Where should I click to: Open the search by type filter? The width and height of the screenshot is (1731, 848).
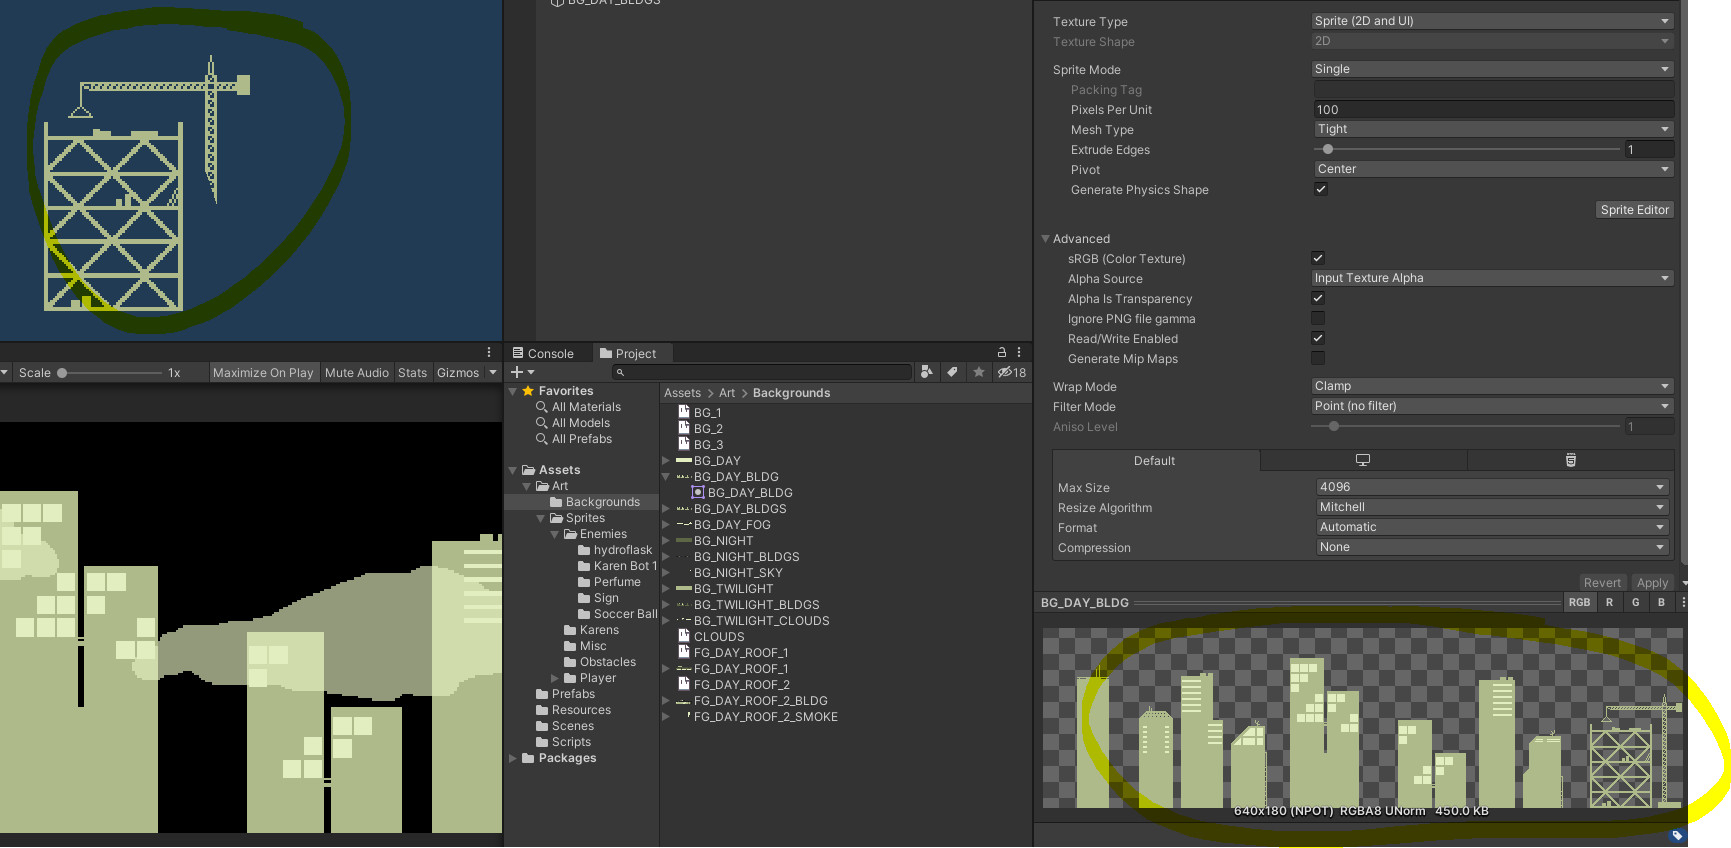click(x=926, y=372)
